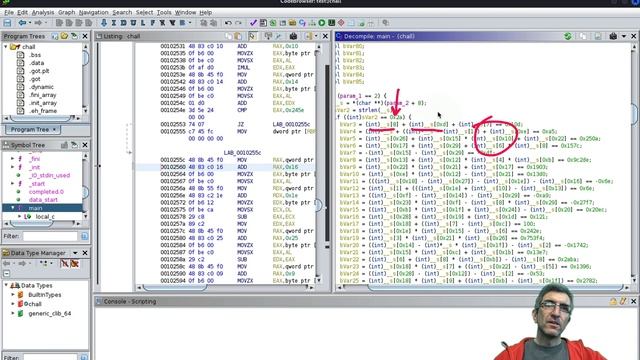The image size is (640, 360).
Task: Select the .got.plt section in Program Trees
Action: (39, 71)
